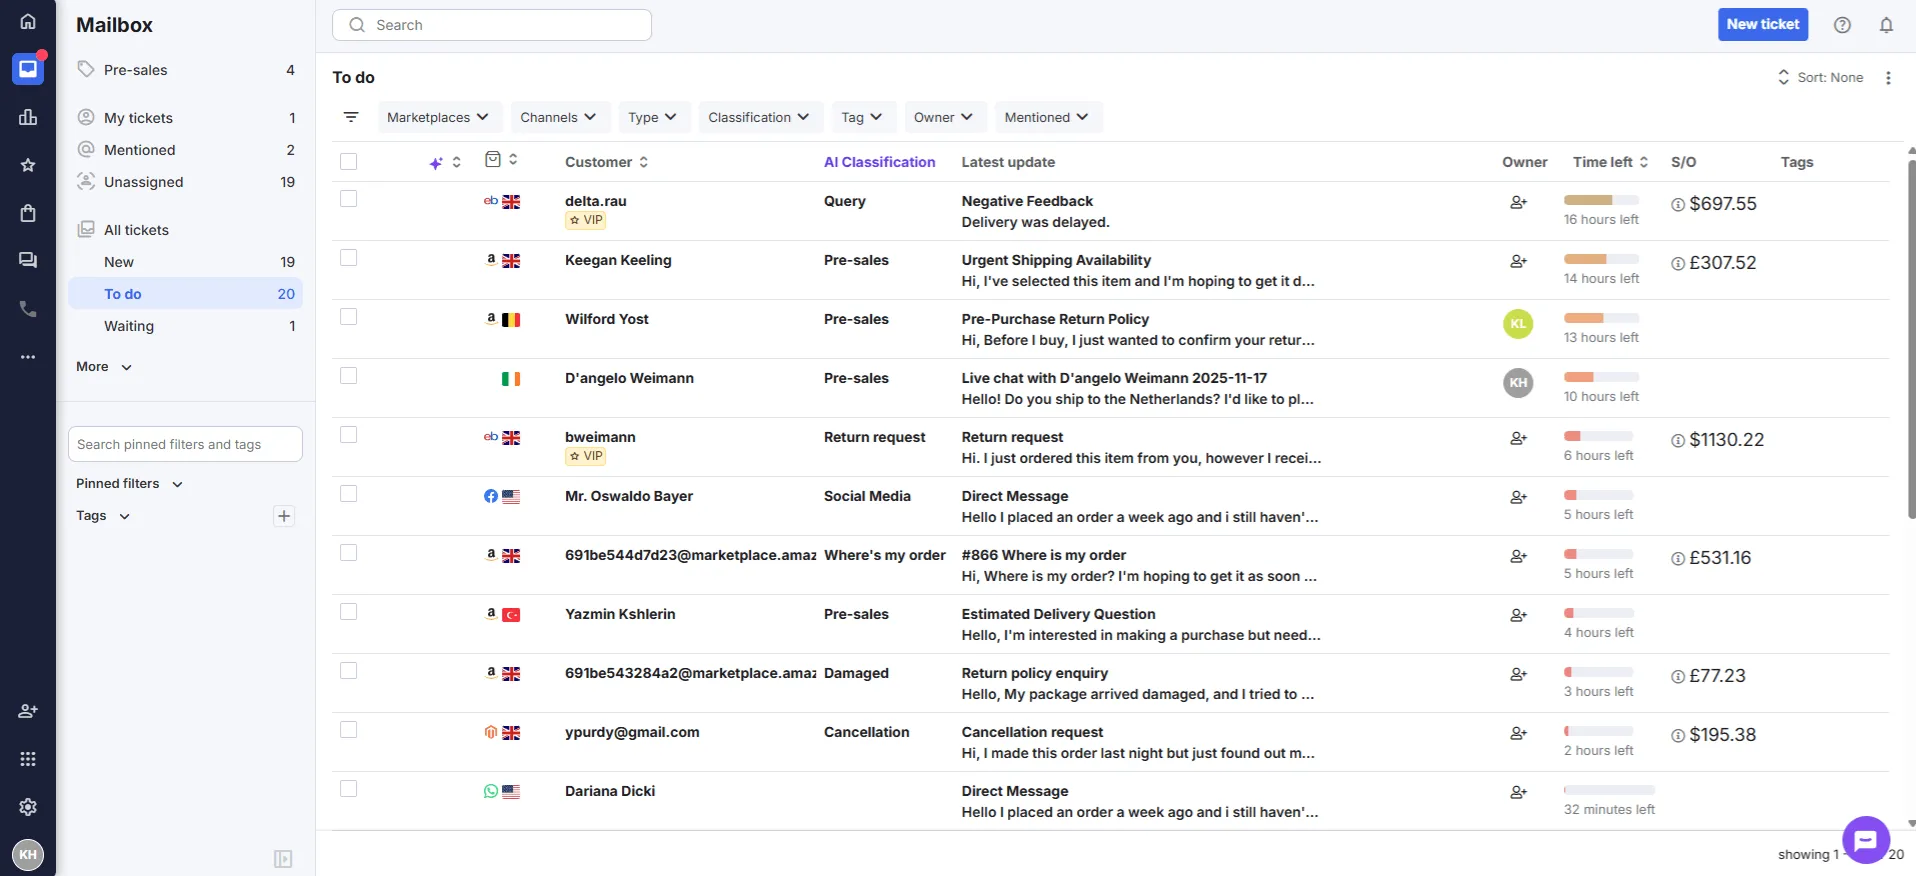1916x876 pixels.
Task: Open the three-dot options menu near Sort
Action: pyautogui.click(x=1888, y=78)
